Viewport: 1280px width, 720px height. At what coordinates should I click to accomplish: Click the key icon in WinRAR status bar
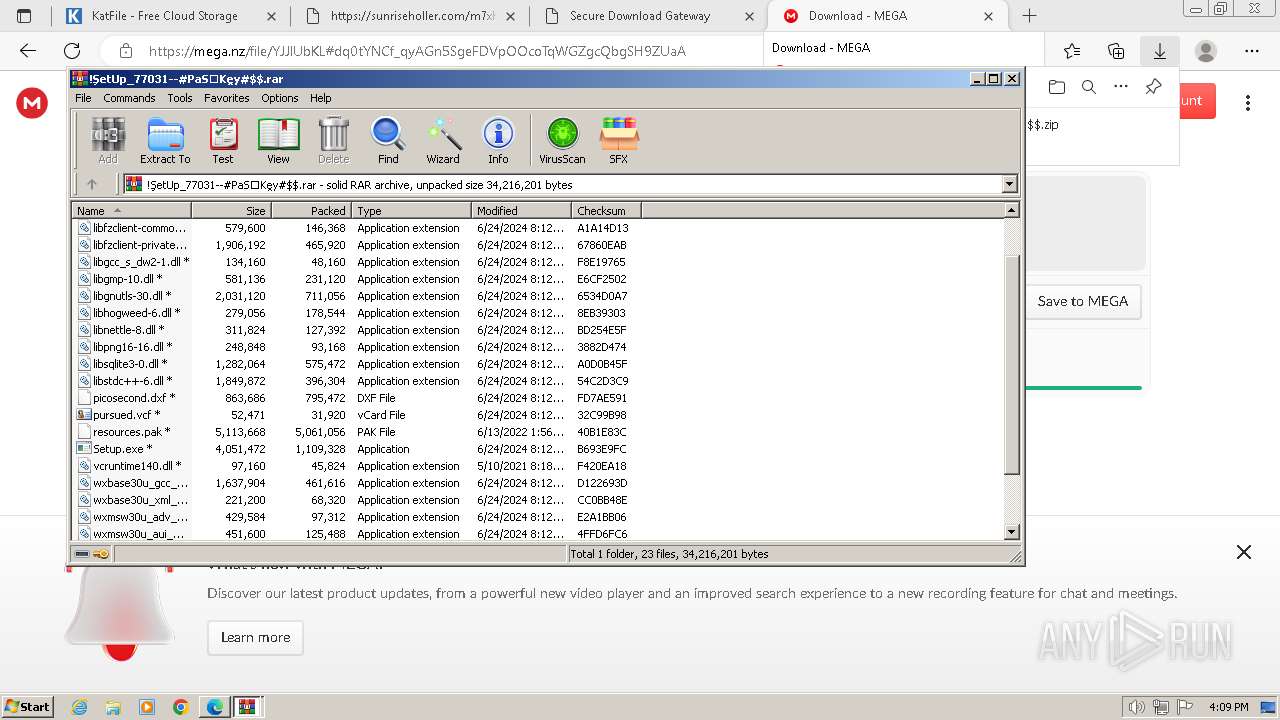101,554
